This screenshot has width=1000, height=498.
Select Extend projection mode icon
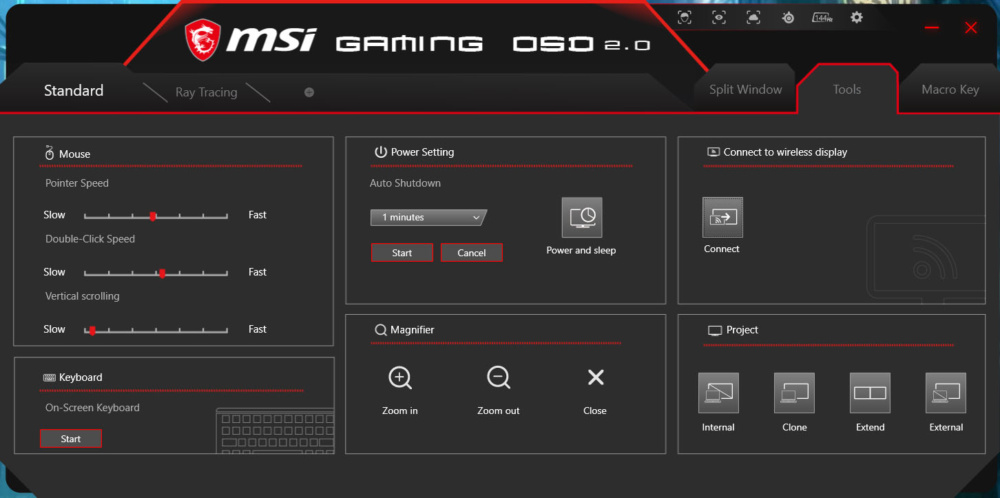(870, 393)
